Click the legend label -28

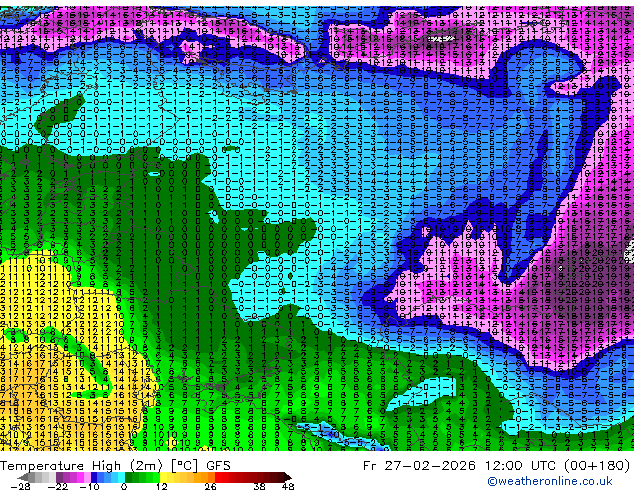tap(20, 486)
